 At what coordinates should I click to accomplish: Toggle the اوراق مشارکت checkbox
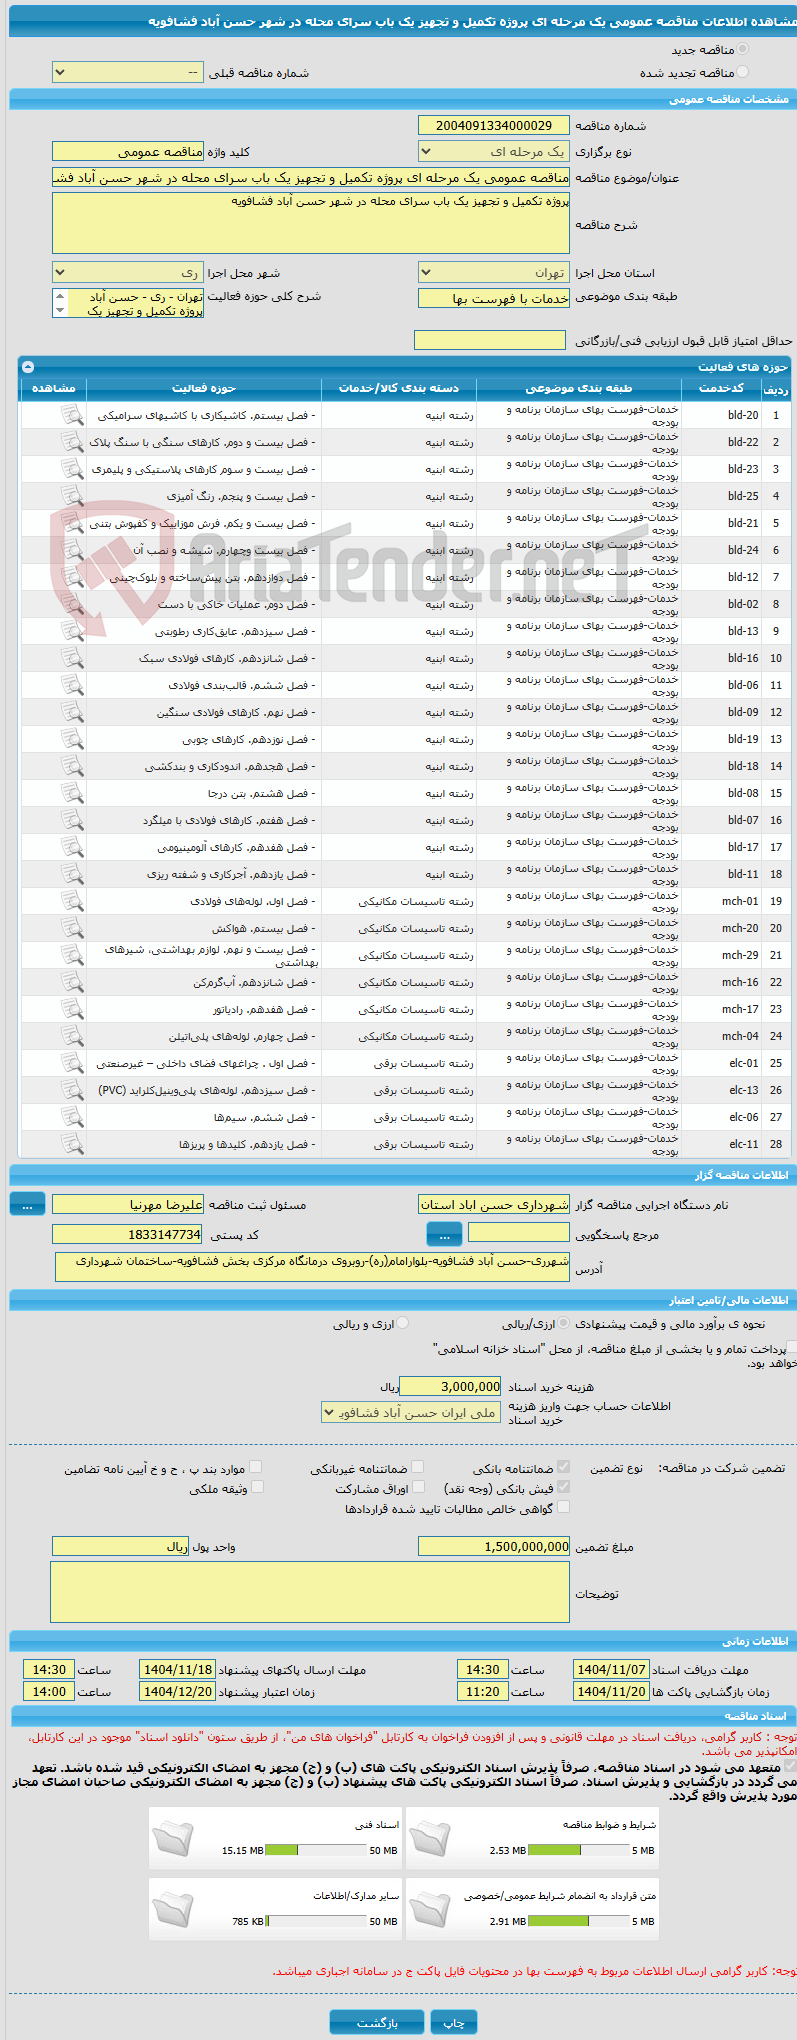[418, 1487]
